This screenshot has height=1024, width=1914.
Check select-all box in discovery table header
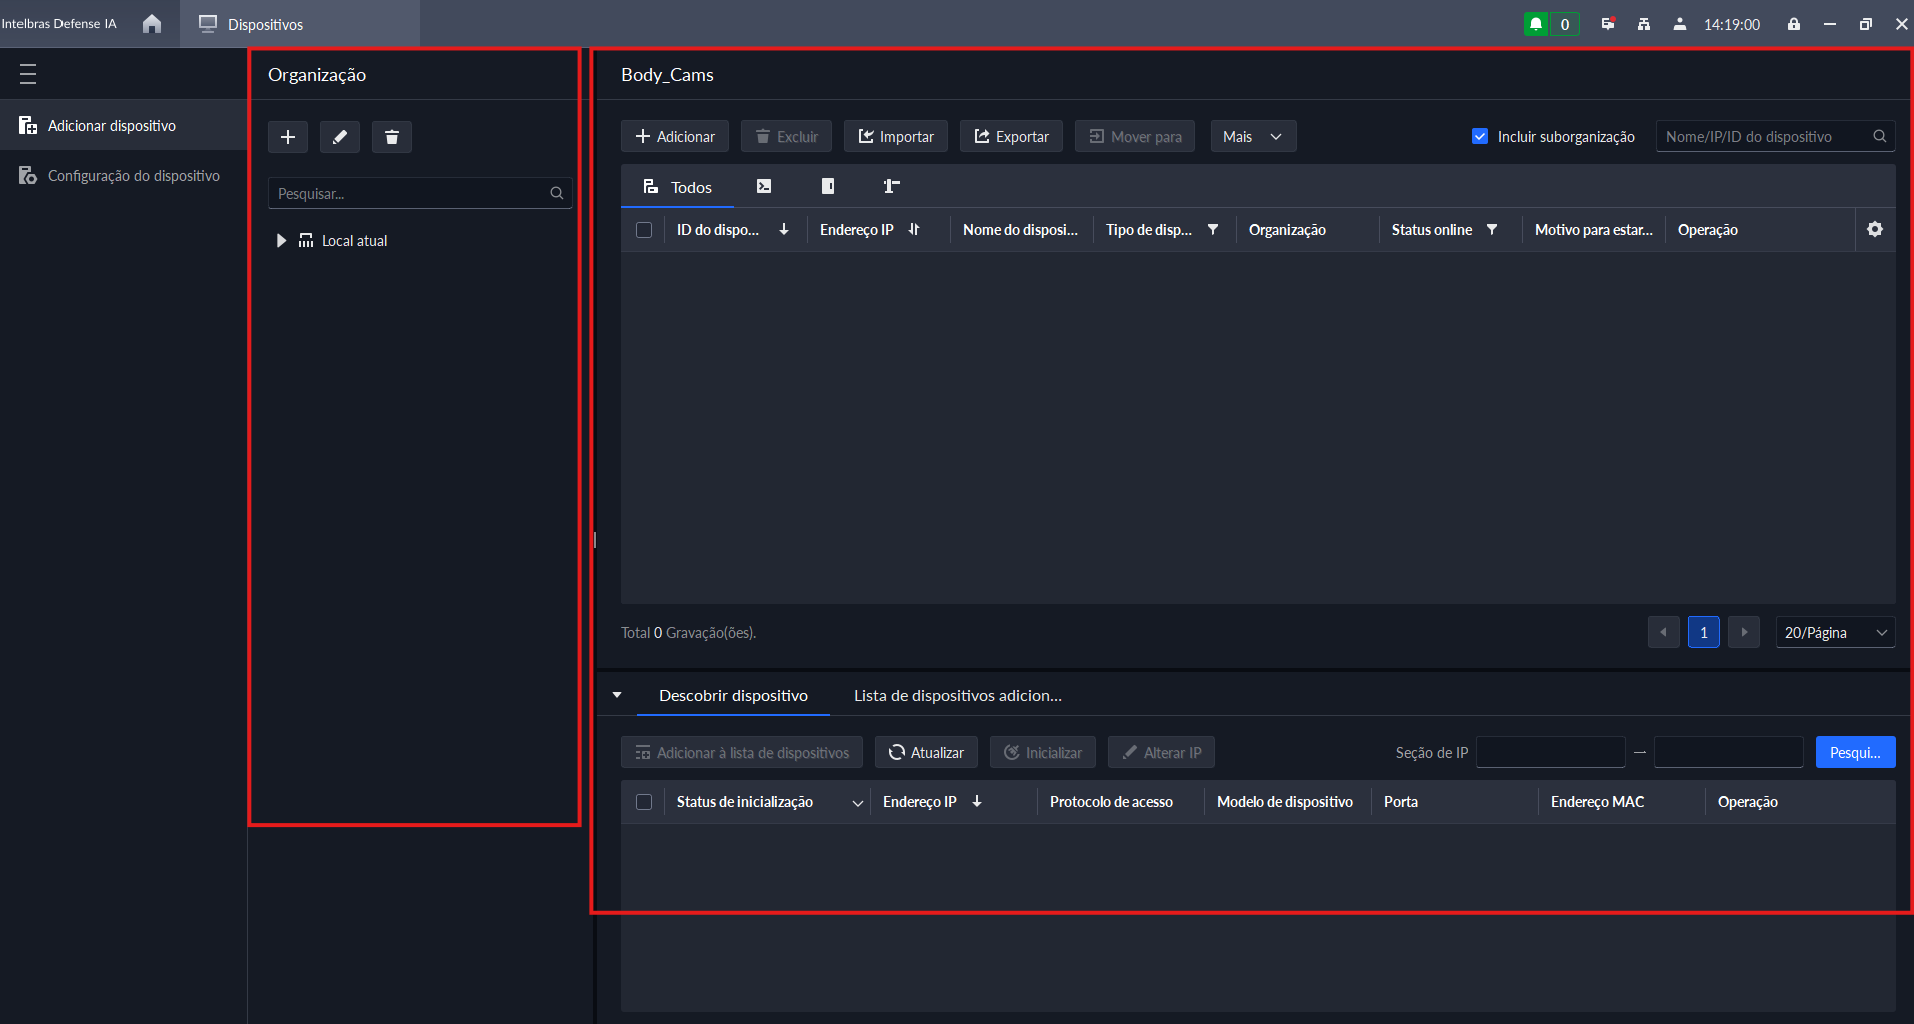644,802
